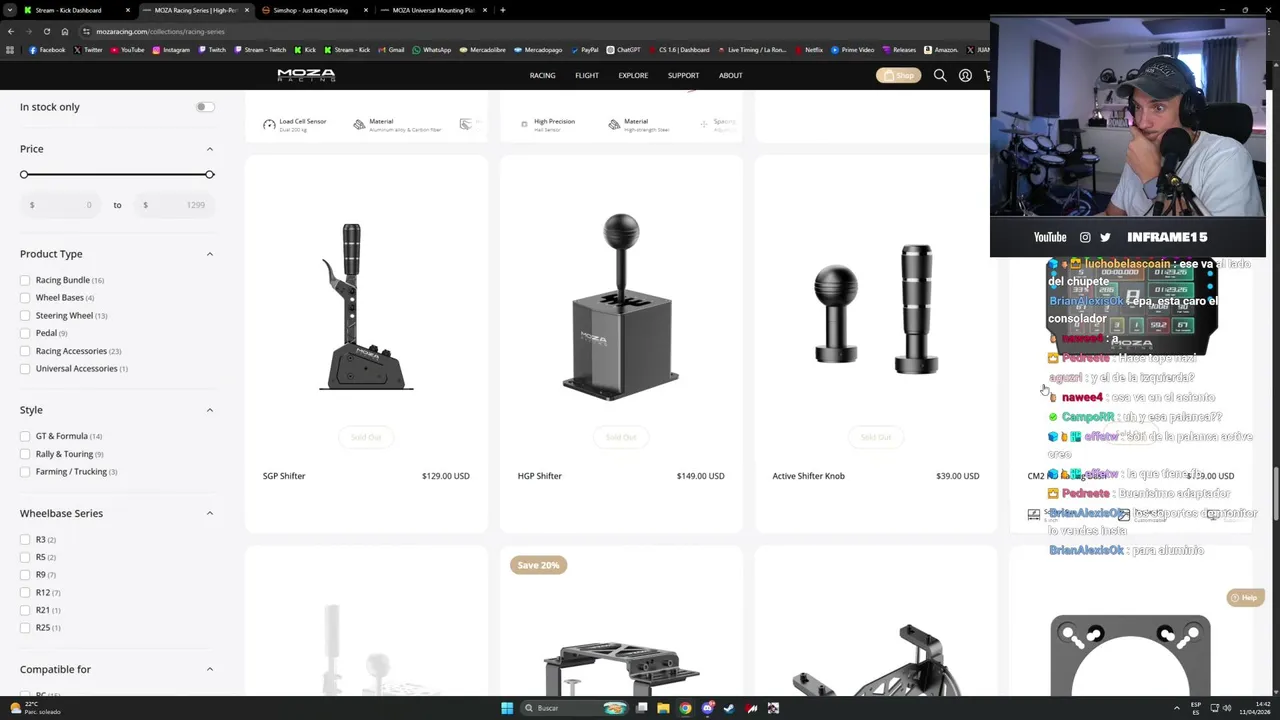
Task: Collapse the Product Type filter section
Action: (x=209, y=254)
